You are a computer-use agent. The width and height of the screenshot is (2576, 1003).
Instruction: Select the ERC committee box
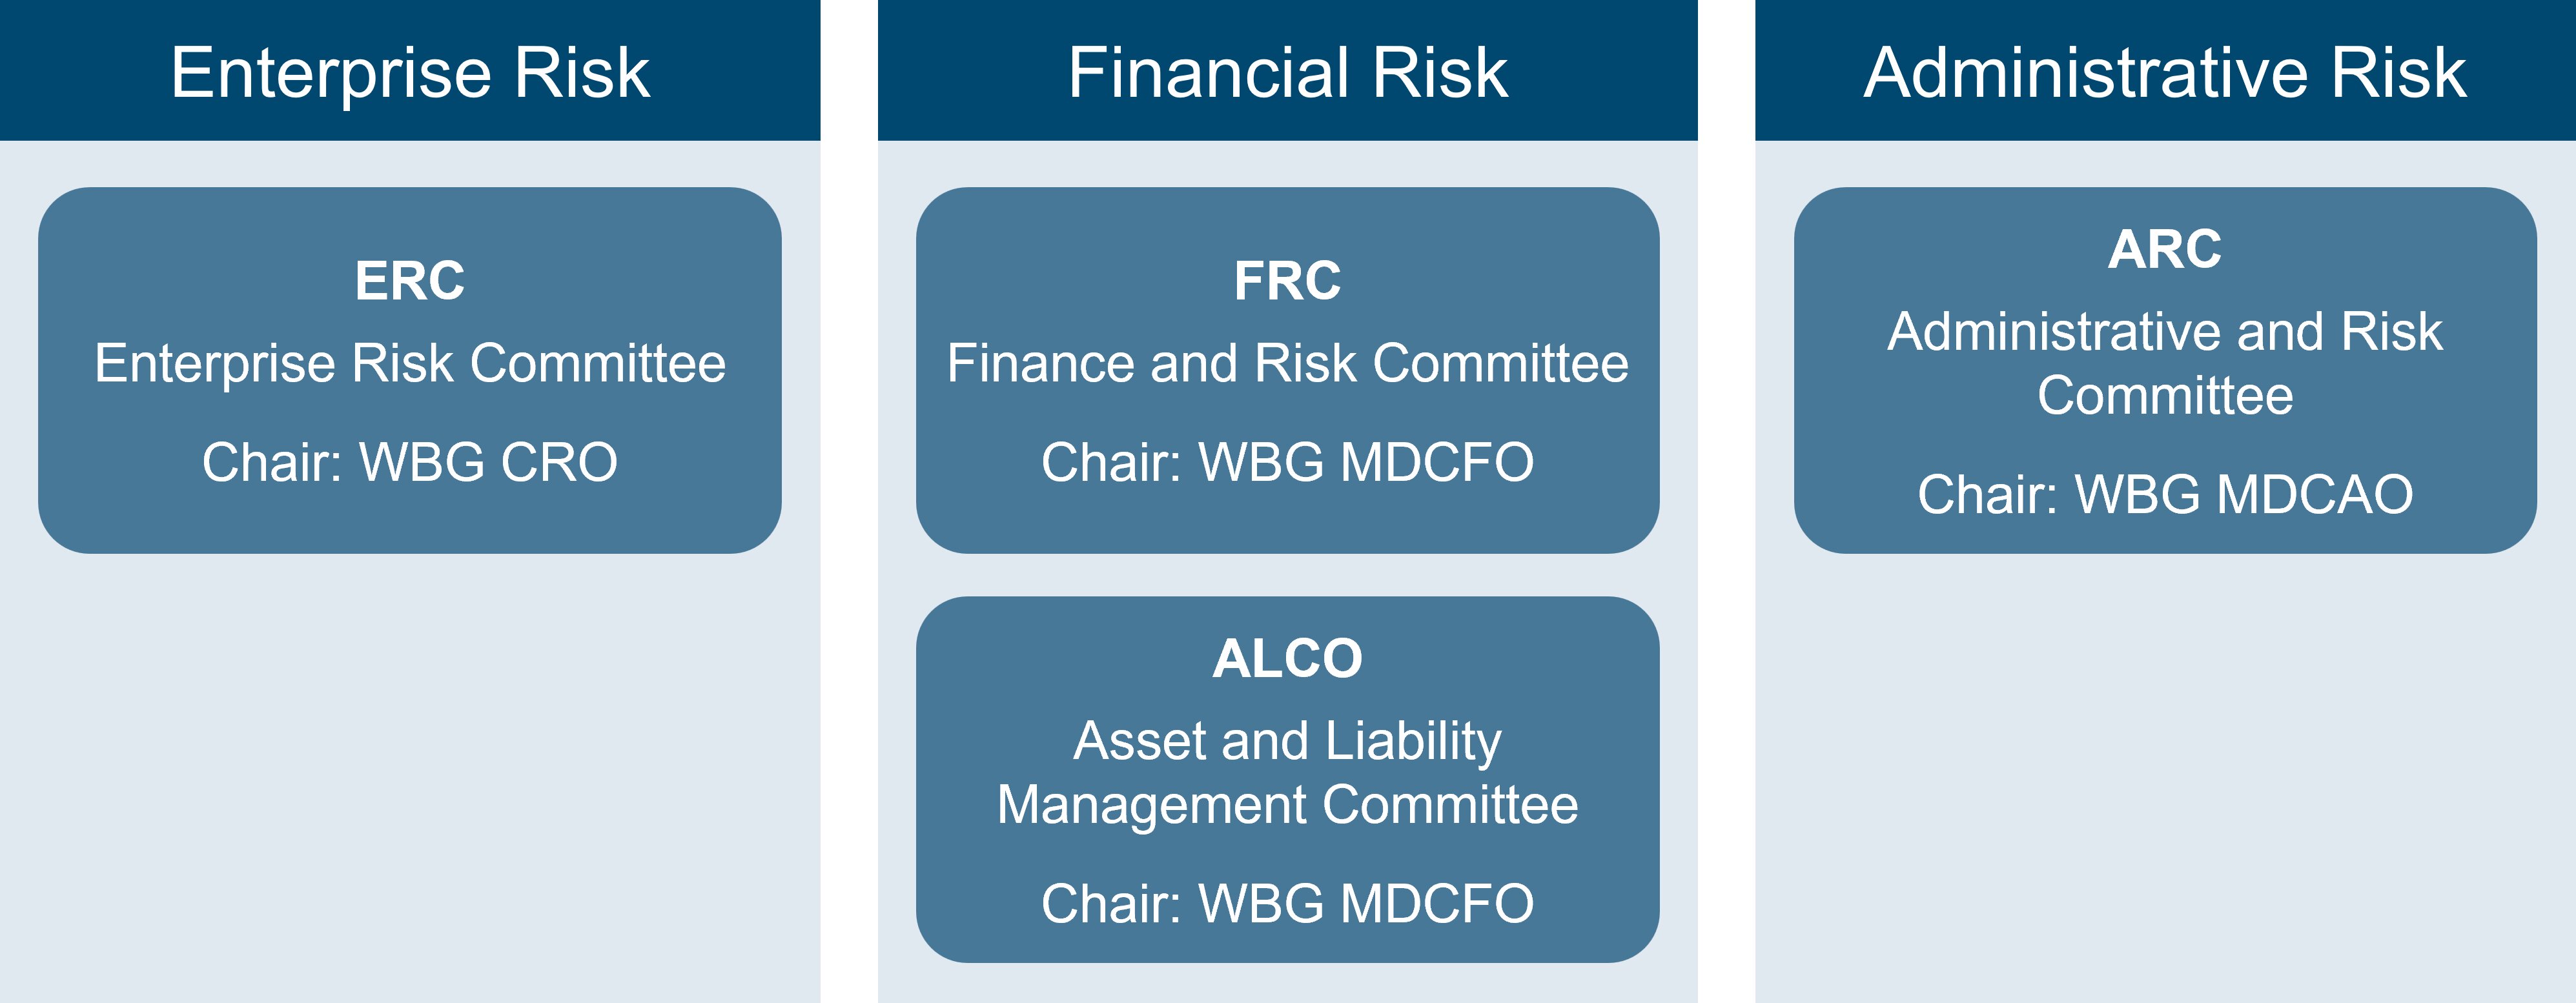pos(410,370)
